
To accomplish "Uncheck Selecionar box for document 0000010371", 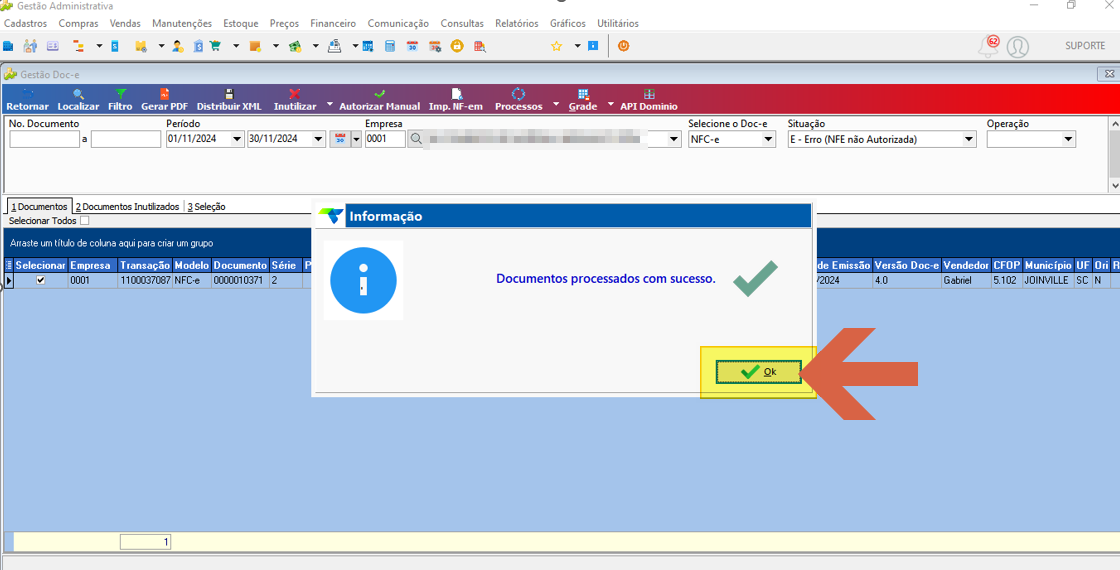I will [x=41, y=281].
